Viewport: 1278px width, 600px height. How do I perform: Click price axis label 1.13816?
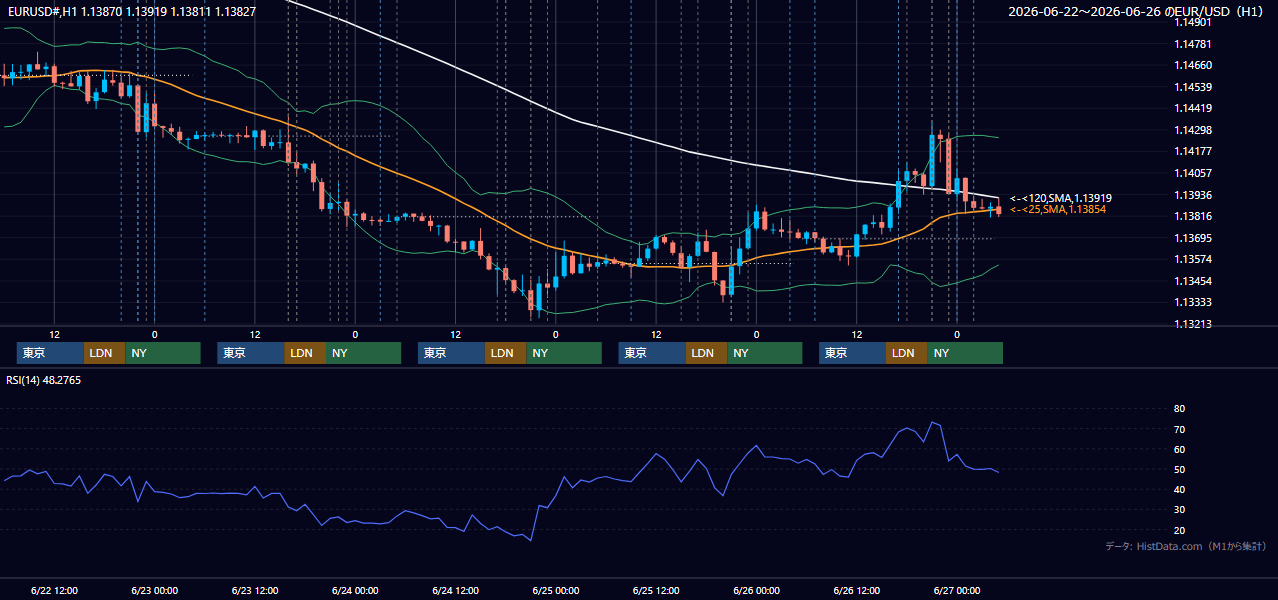pyautogui.click(x=1193, y=216)
